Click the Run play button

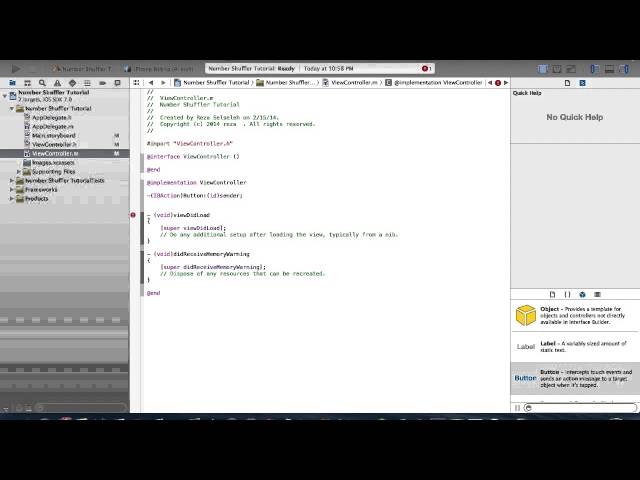(16, 69)
